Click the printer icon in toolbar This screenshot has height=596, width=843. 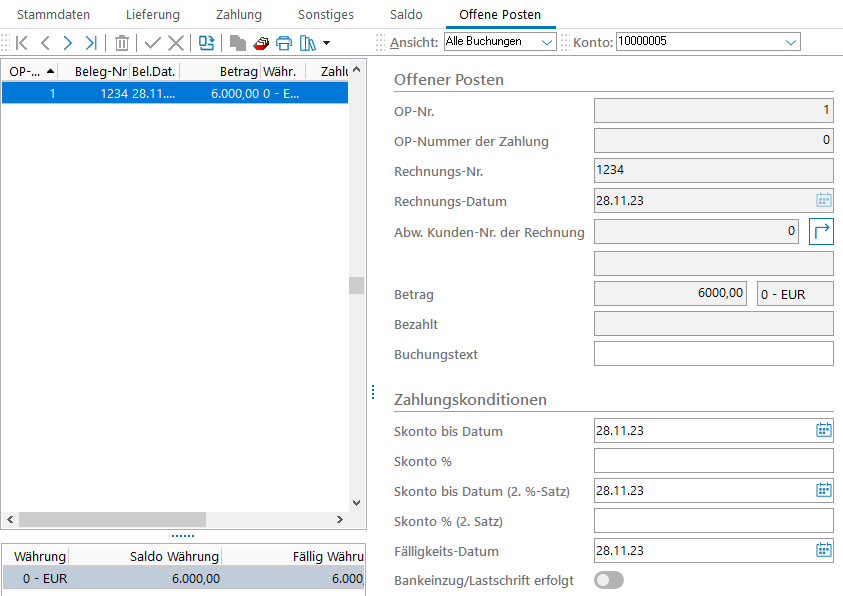point(284,43)
